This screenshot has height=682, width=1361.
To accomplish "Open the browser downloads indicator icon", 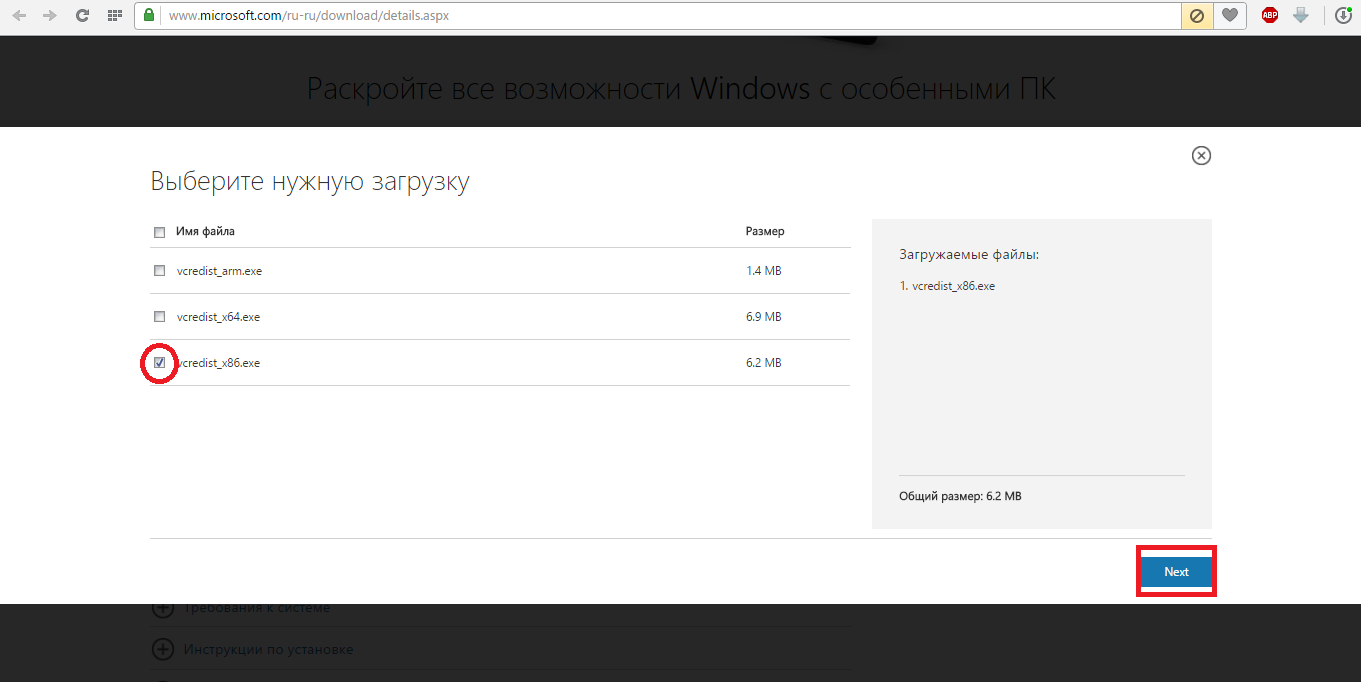I will [1344, 16].
